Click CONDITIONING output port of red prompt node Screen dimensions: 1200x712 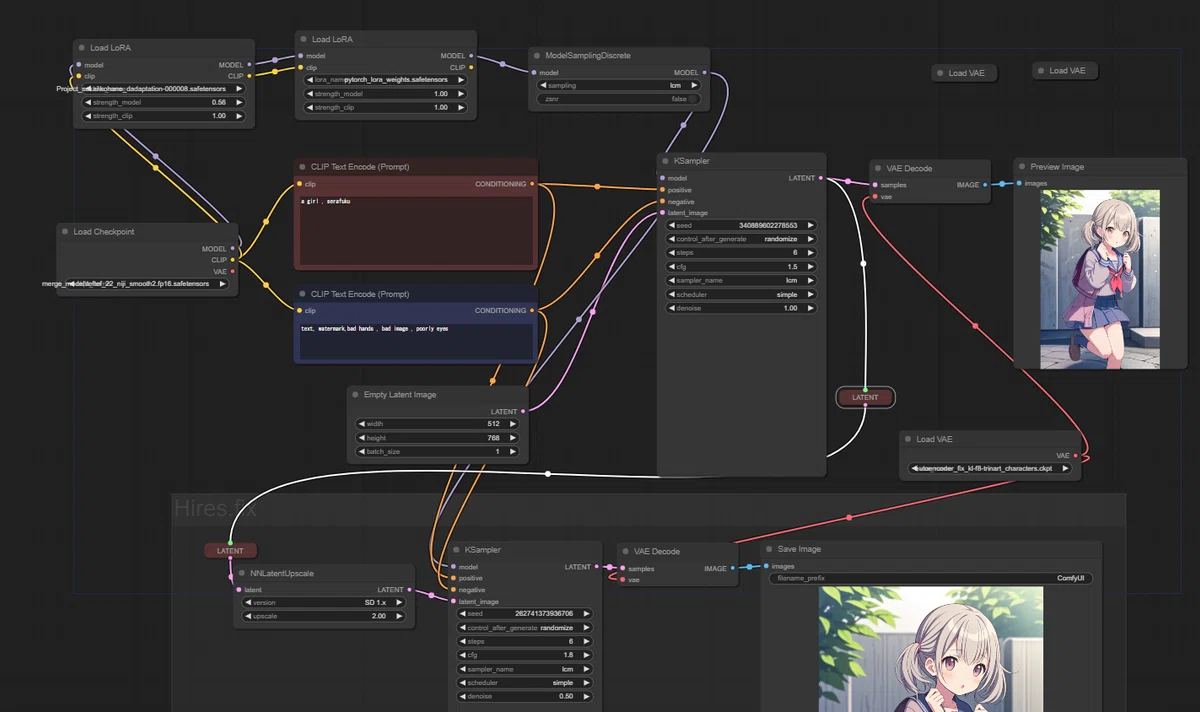pos(532,184)
